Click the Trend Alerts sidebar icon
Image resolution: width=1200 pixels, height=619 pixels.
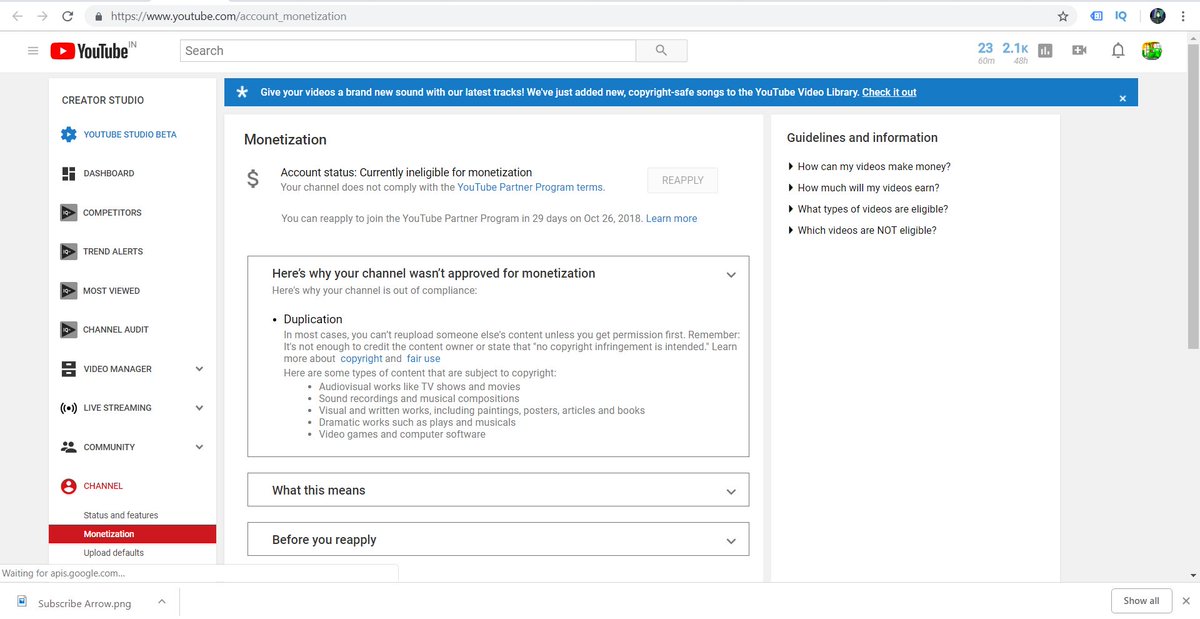pyautogui.click(x=68, y=251)
